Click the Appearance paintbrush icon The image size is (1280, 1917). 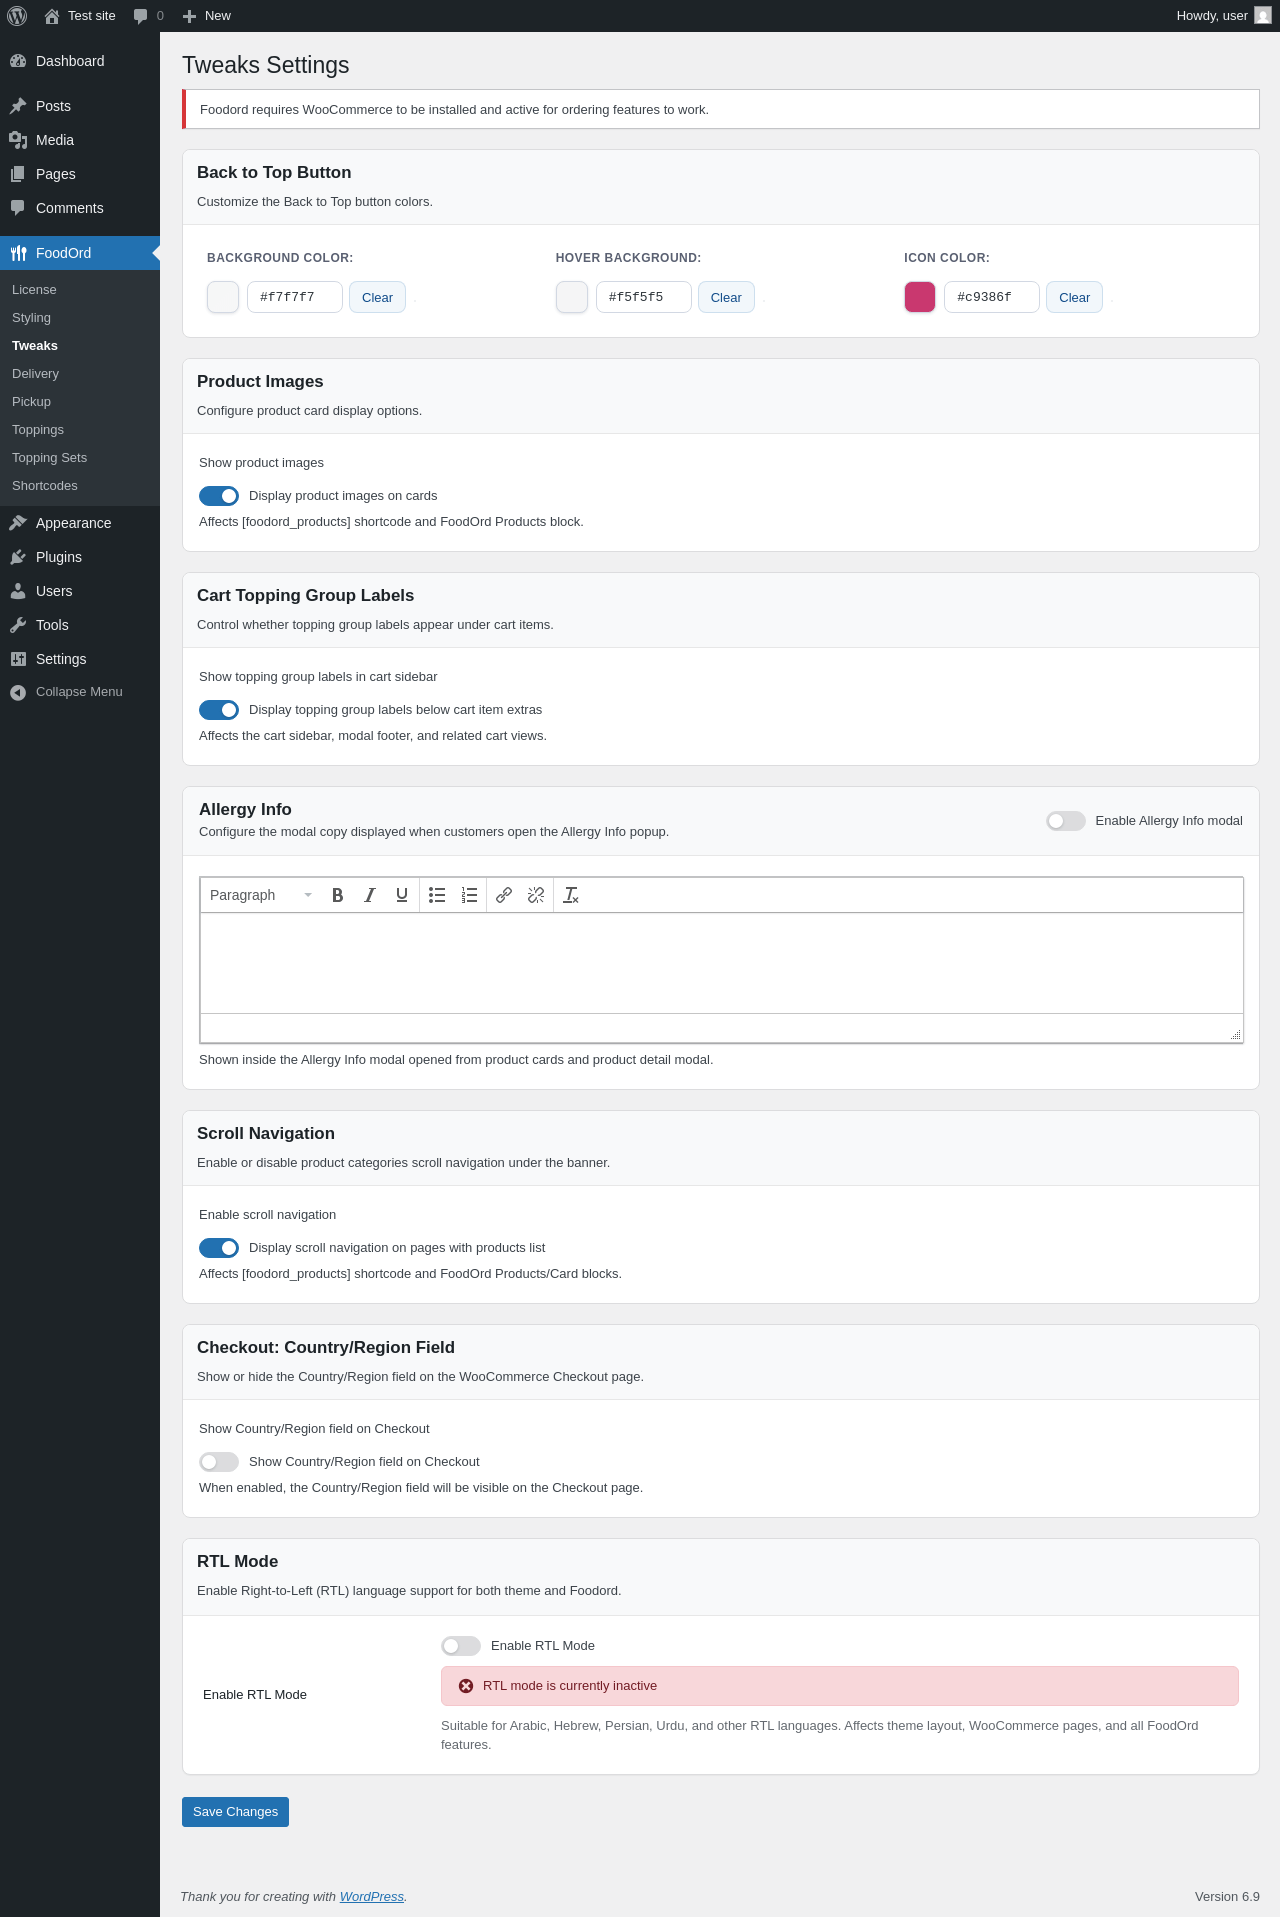(x=18, y=523)
